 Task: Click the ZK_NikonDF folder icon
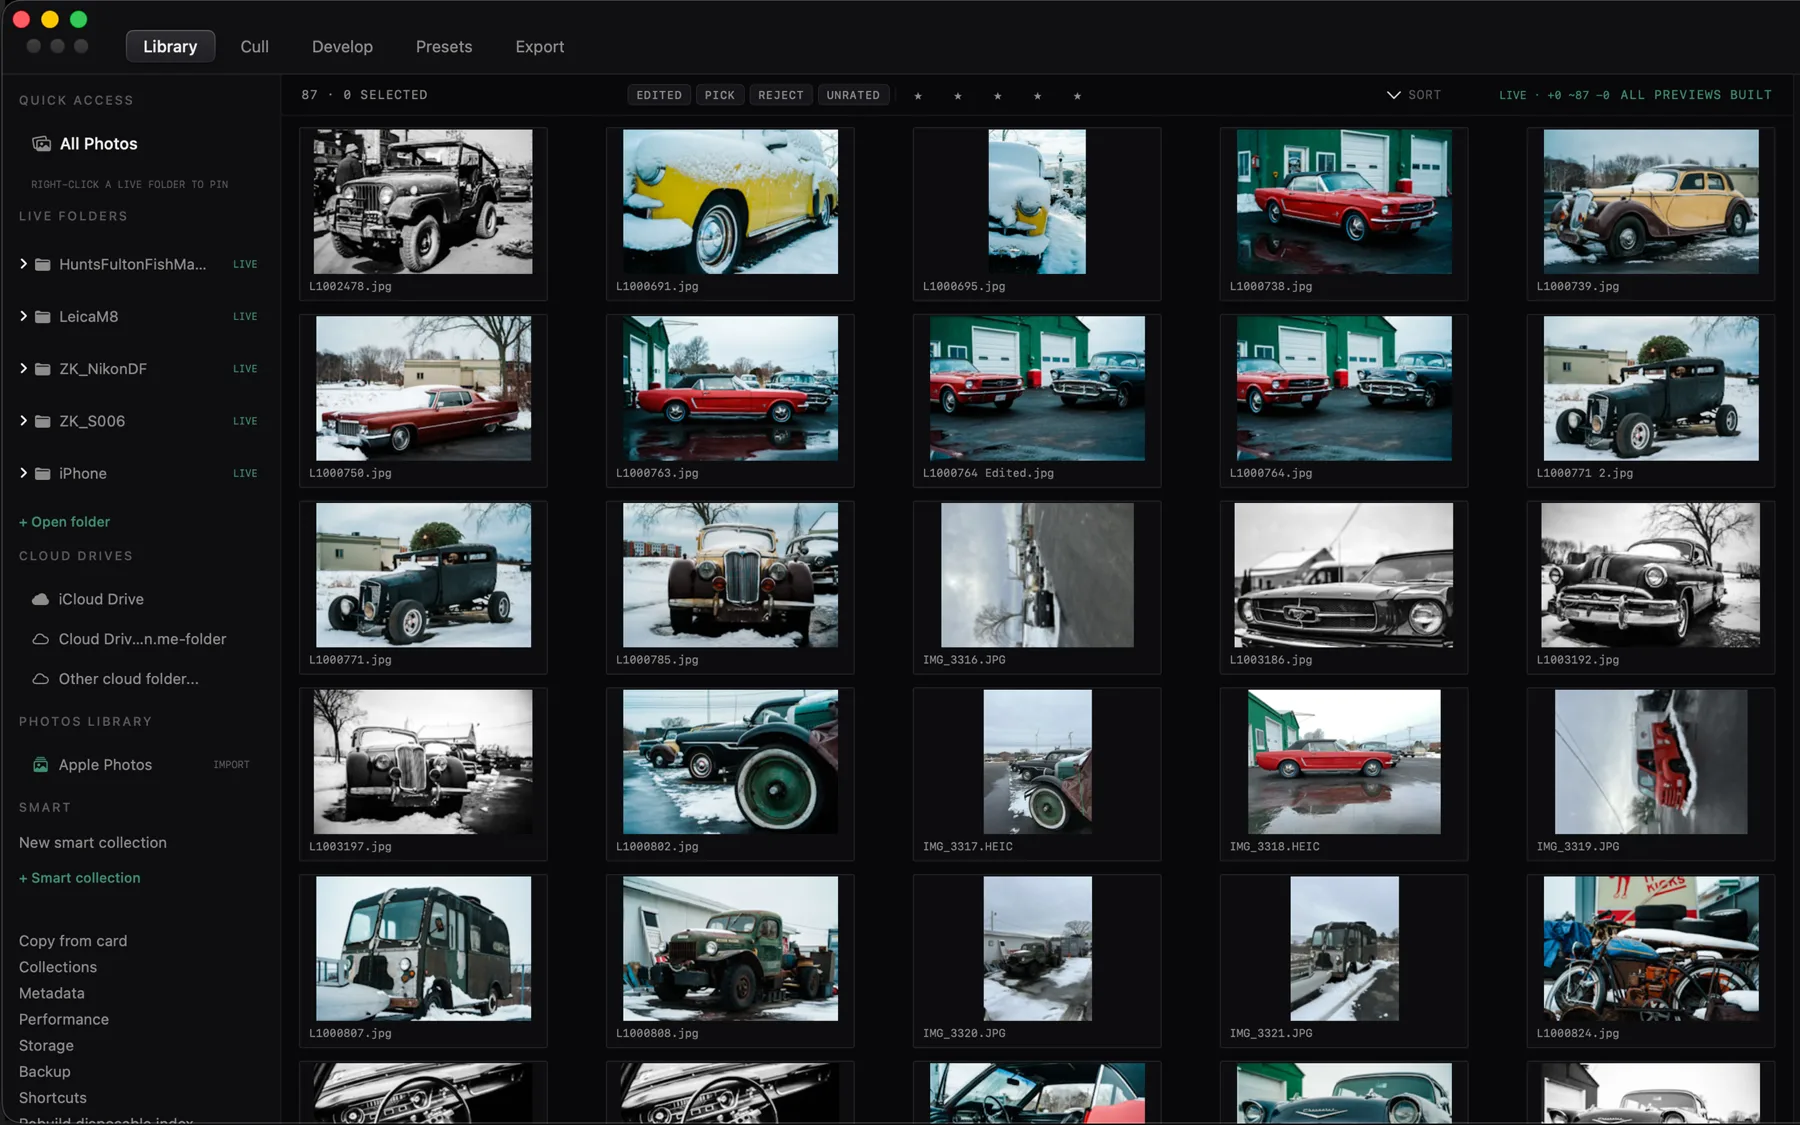(x=43, y=369)
